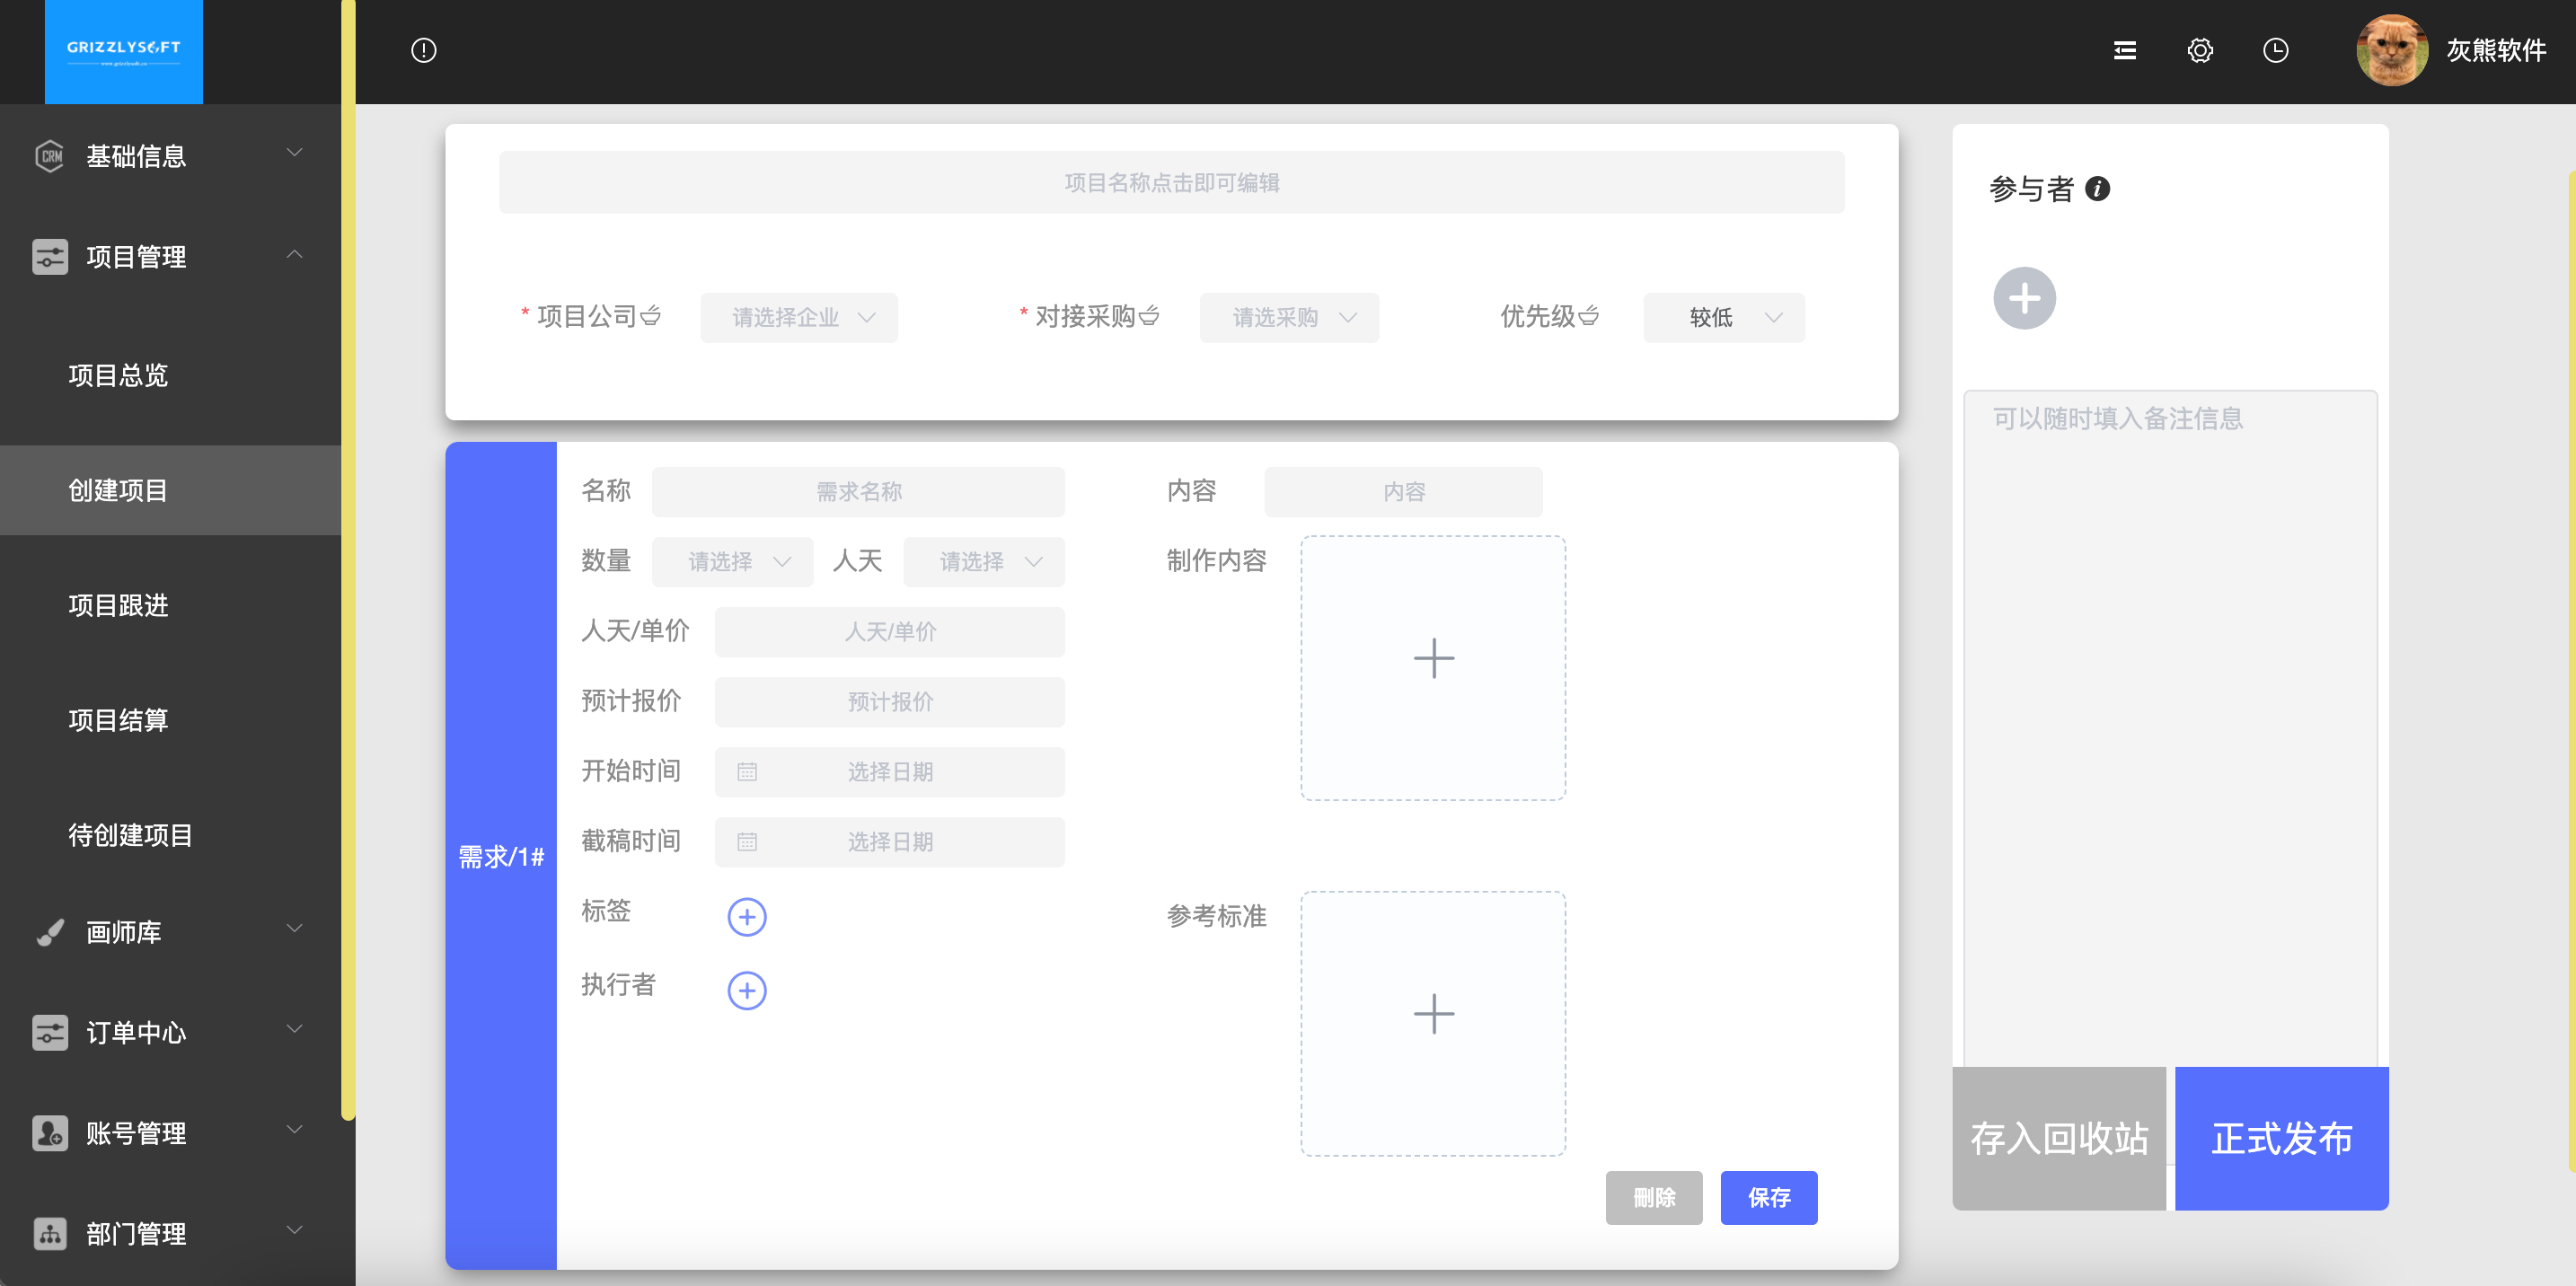Add a tag via 标签 plus icon
Screen dimensions: 2576x1286
pos(746,916)
